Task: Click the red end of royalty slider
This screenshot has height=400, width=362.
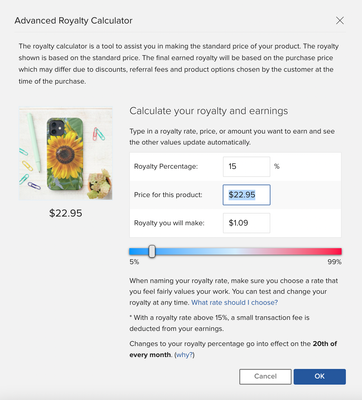Action: [335, 251]
